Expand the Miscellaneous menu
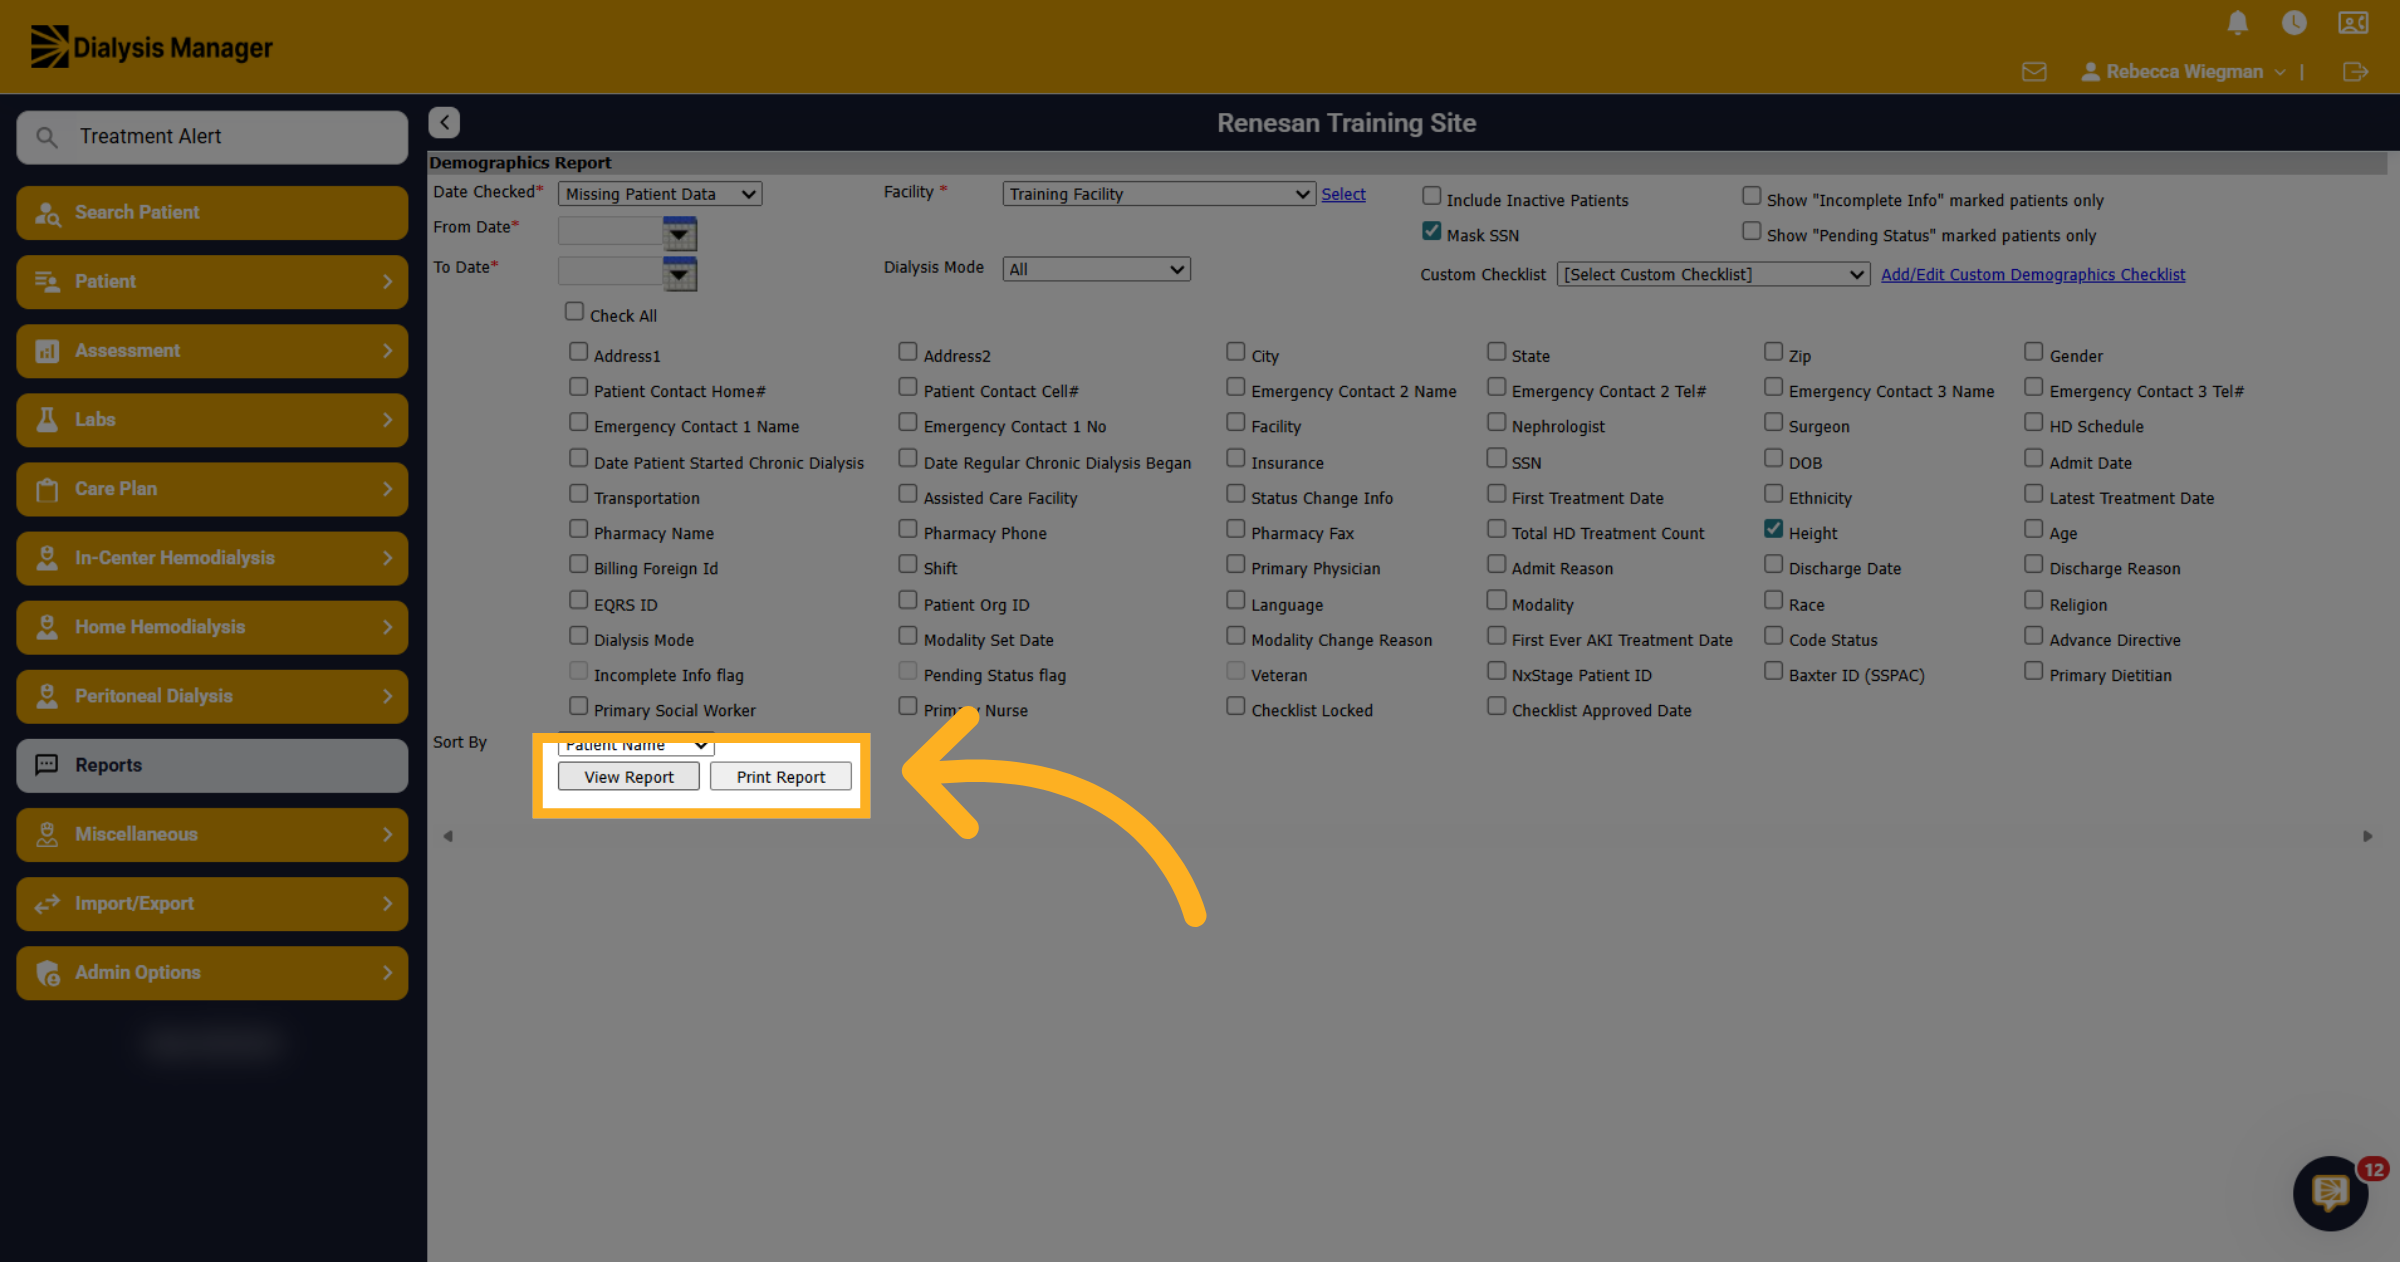Image resolution: width=2400 pixels, height=1262 pixels. tap(212, 835)
